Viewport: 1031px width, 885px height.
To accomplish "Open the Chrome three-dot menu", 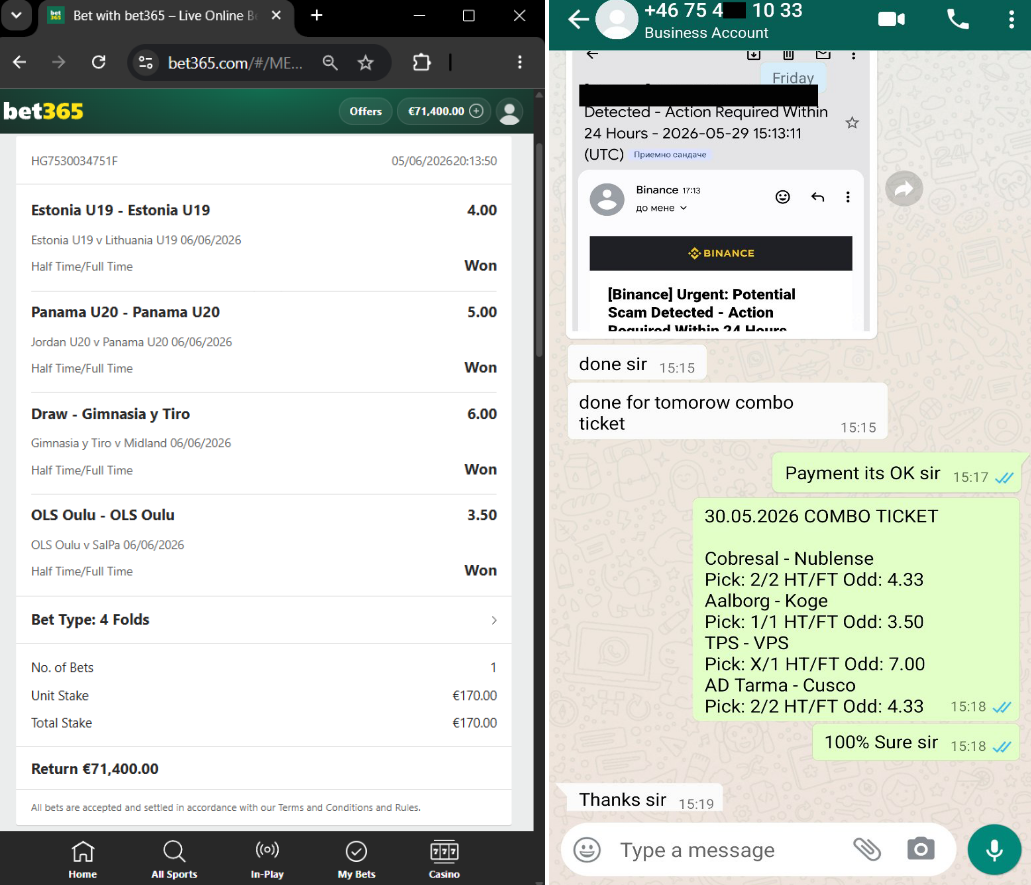I will coord(519,62).
